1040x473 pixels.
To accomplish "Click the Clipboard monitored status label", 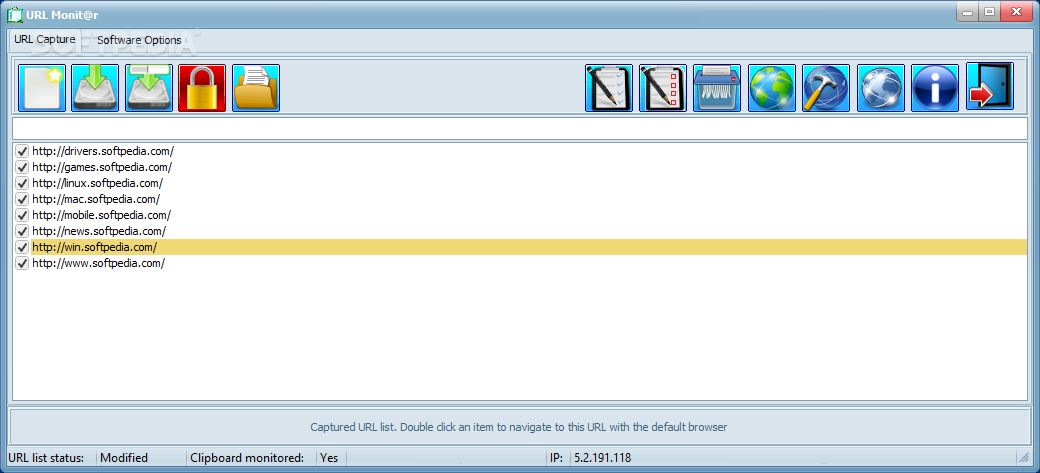I will coord(247,458).
